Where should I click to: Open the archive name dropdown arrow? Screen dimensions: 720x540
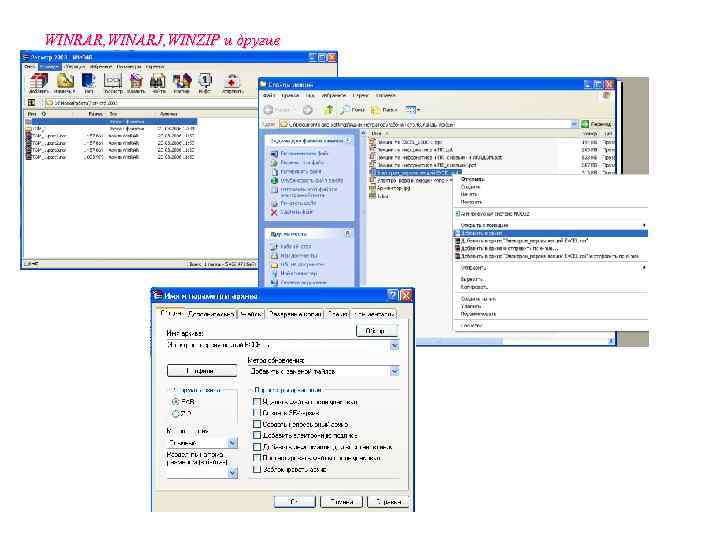point(394,346)
